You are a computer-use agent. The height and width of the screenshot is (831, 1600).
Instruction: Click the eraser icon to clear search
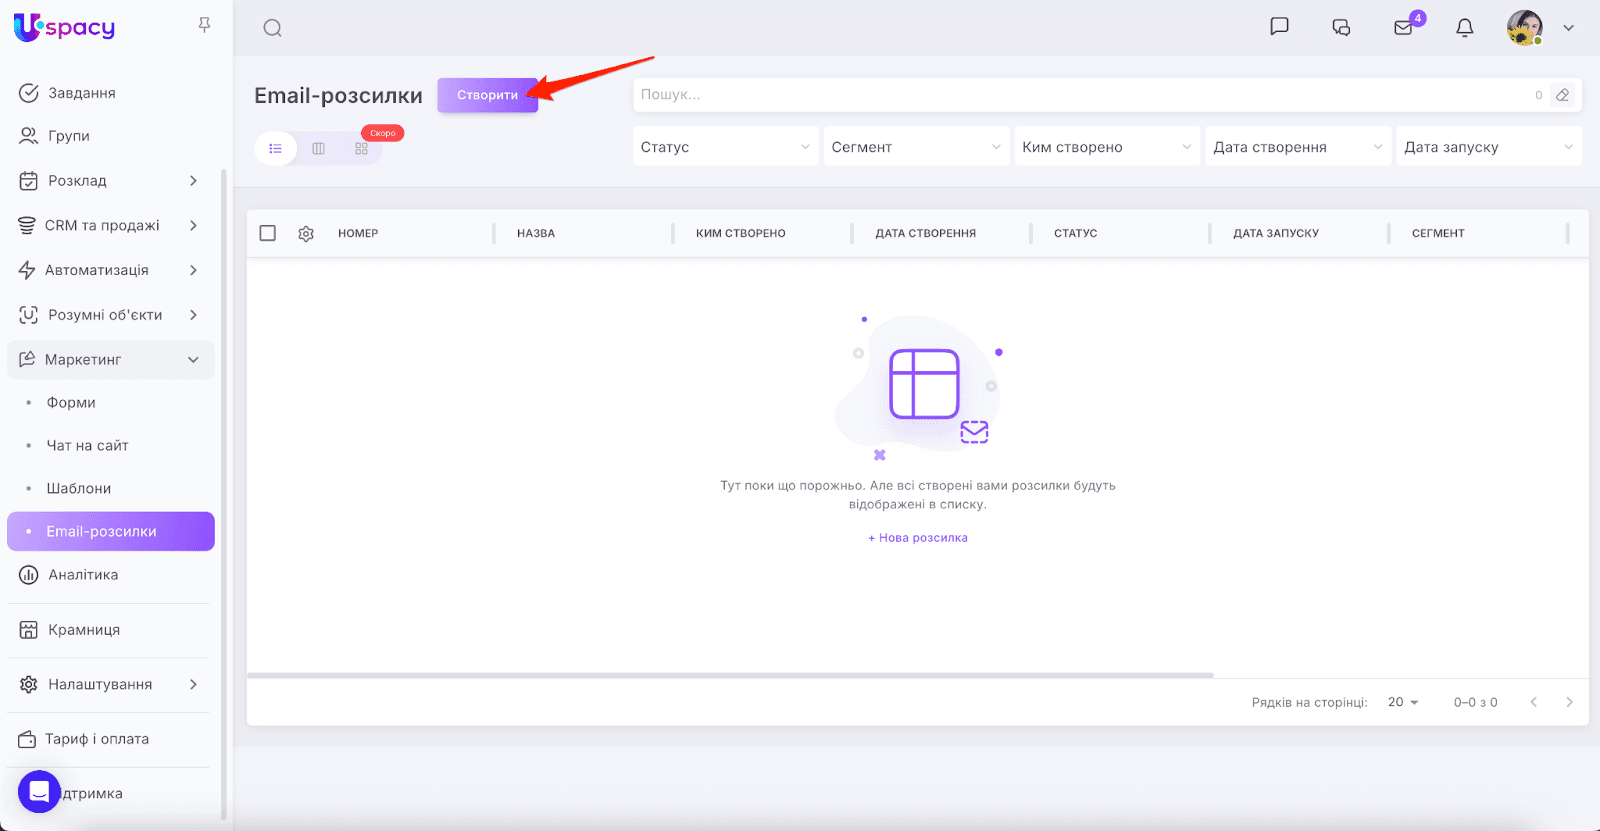click(x=1562, y=95)
